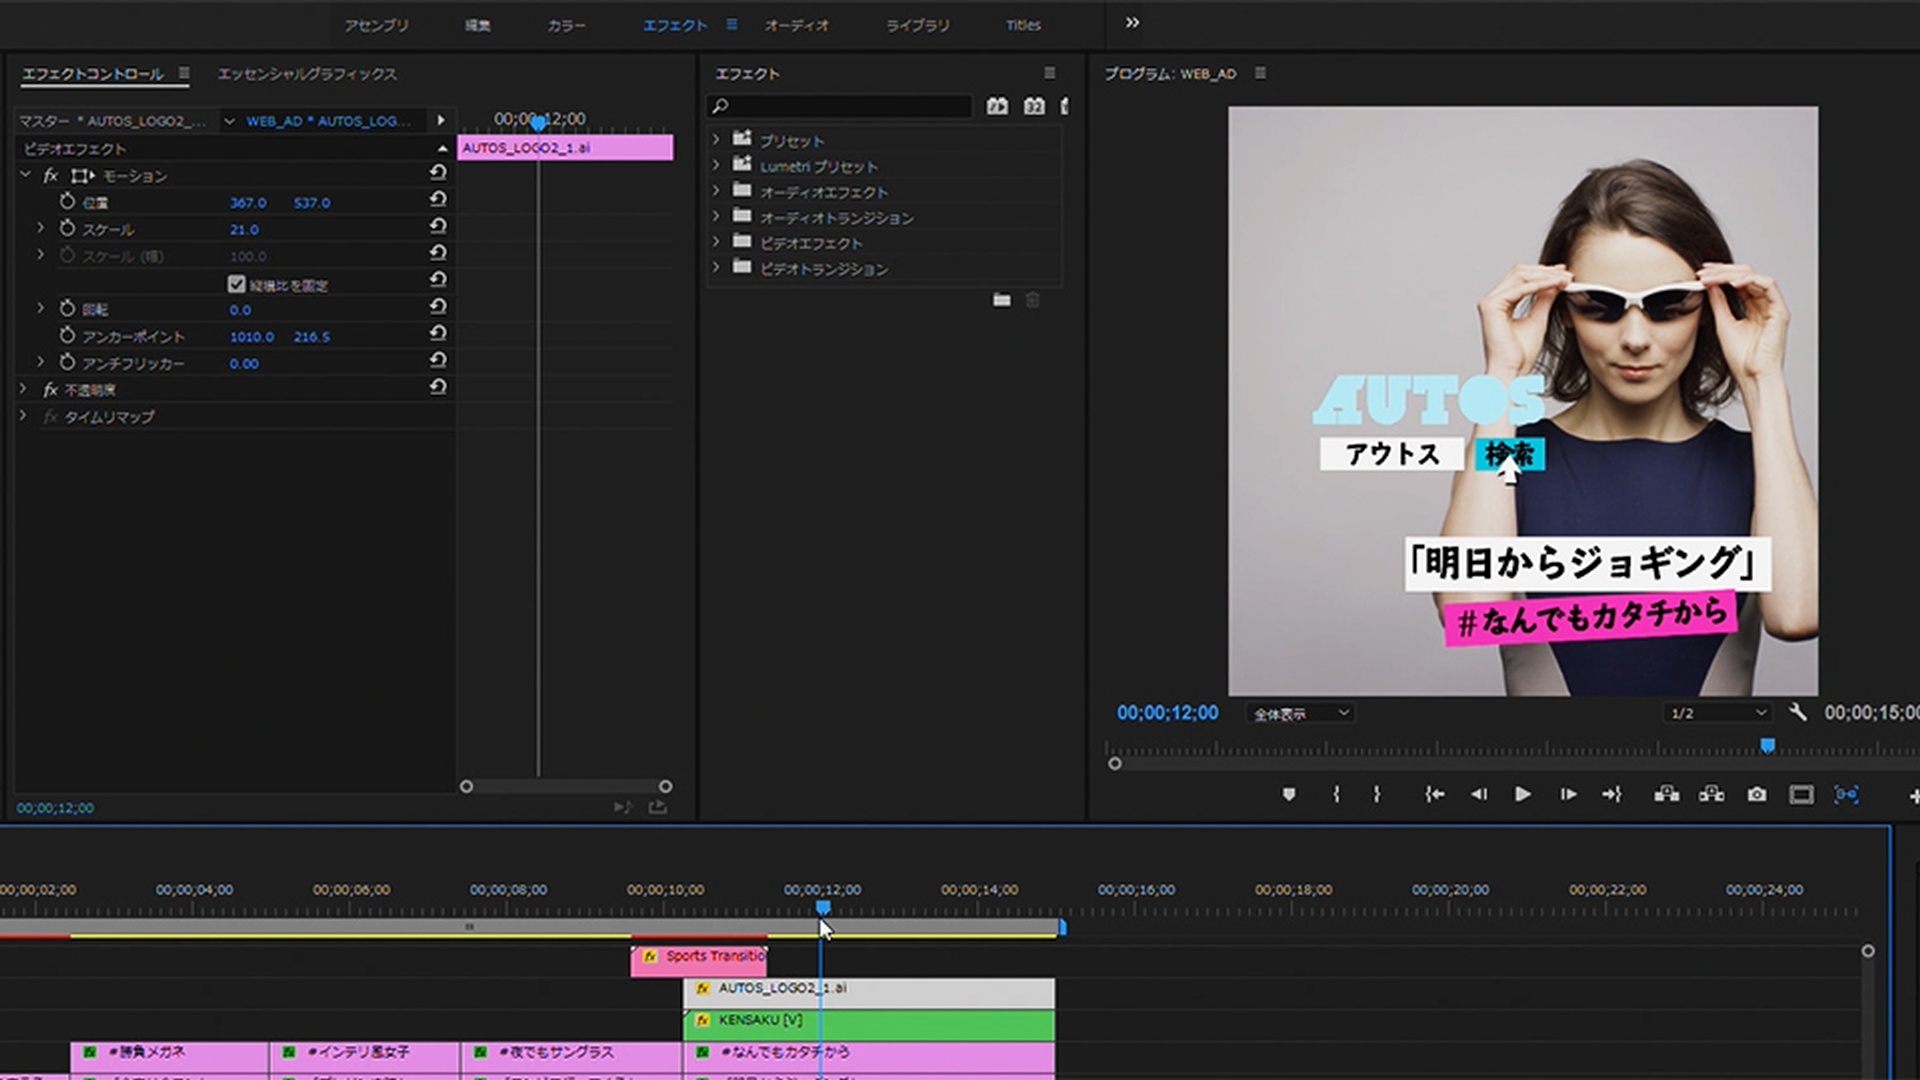Expand the Lumetri presets folder
Viewport: 1920px width, 1080px height.
click(x=716, y=166)
